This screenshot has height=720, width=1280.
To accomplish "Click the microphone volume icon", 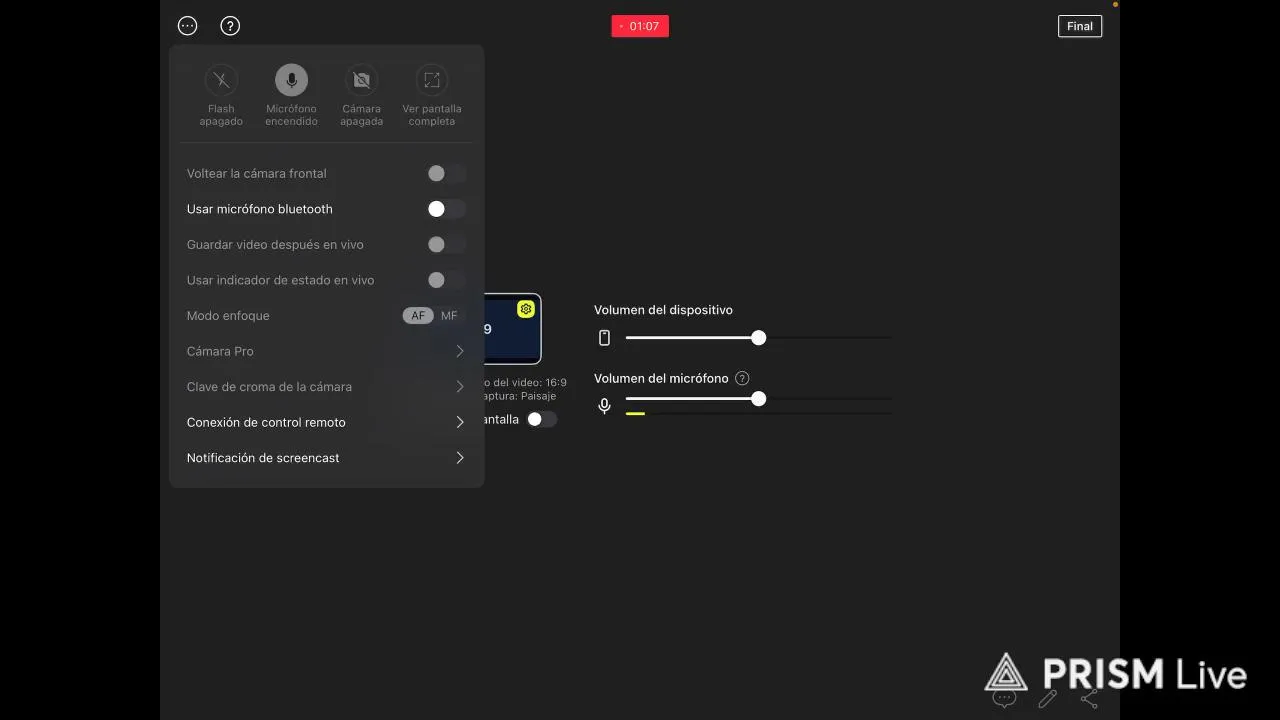I will pyautogui.click(x=604, y=406).
